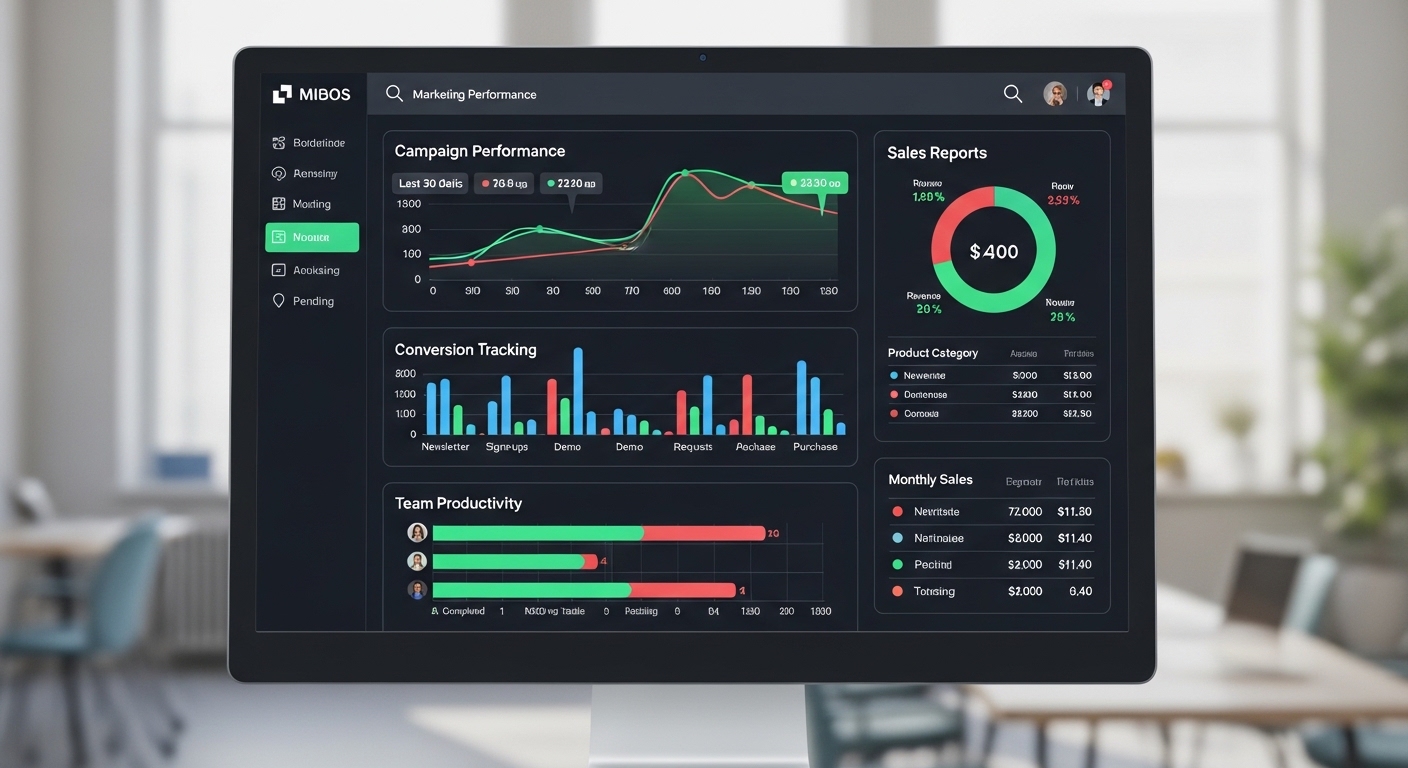This screenshot has height=768, width=1408.
Task: Click the green 2330 chart tooltip label
Action: [x=814, y=183]
